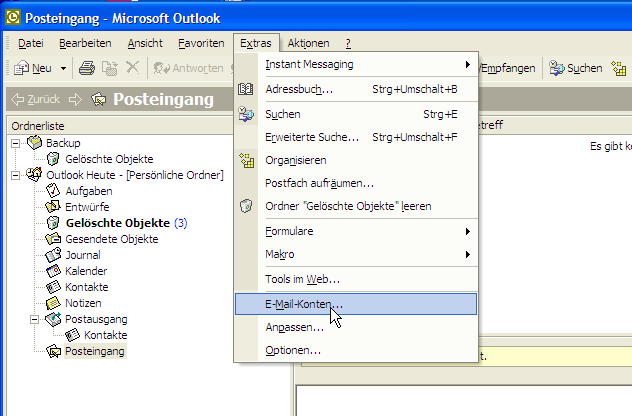Choose Postfach aufräumen... menu entry
Screen dimensions: 632x416
(356, 183)
